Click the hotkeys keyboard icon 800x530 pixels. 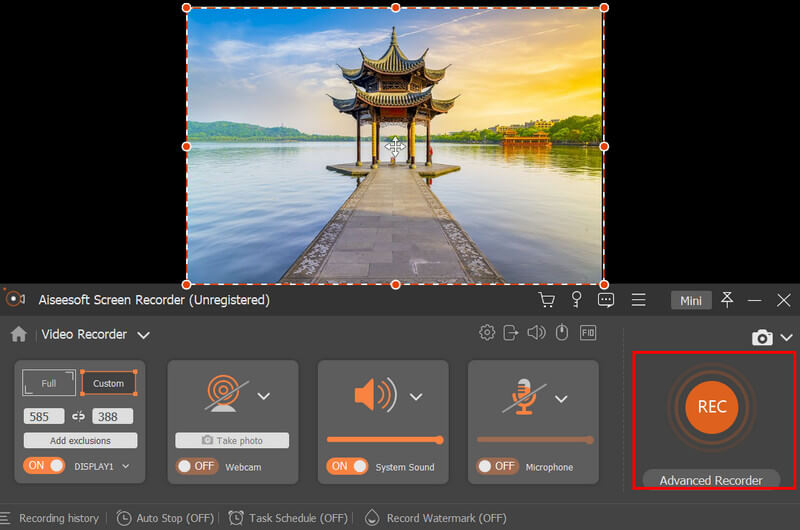coord(588,333)
